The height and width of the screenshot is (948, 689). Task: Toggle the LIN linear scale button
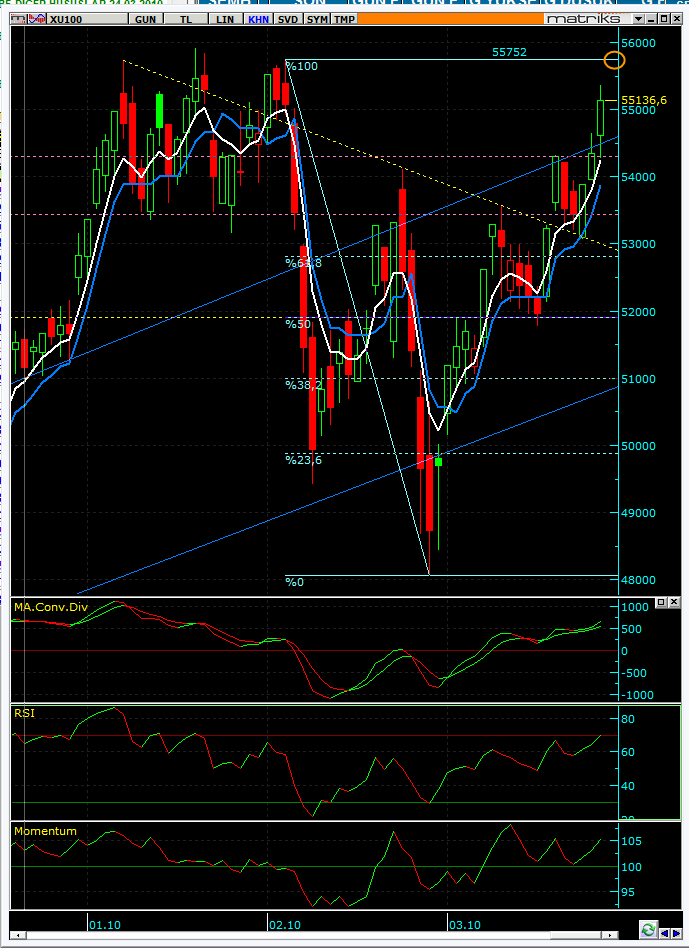[x=225, y=19]
